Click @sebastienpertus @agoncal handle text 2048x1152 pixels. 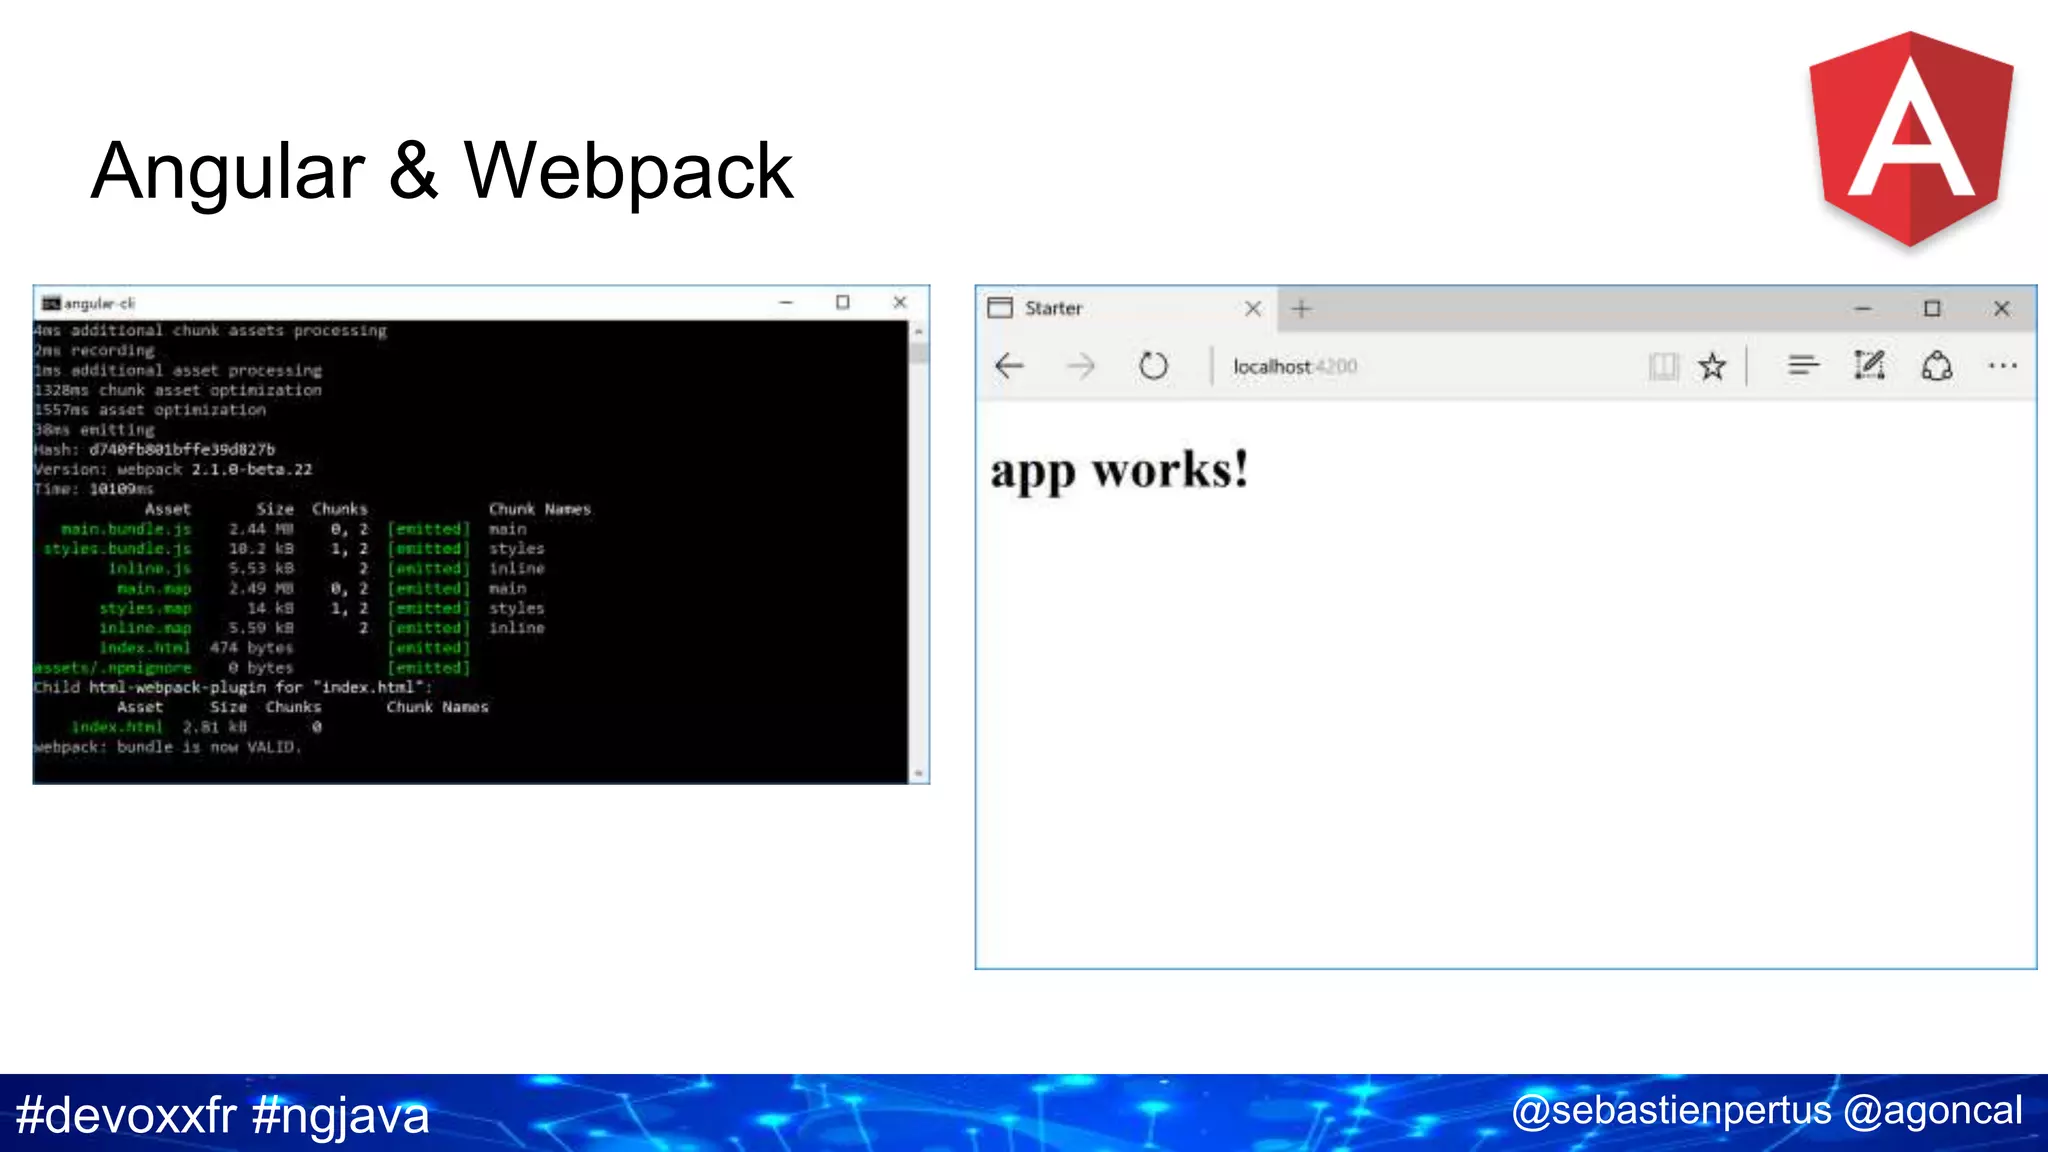pyautogui.click(x=1767, y=1112)
